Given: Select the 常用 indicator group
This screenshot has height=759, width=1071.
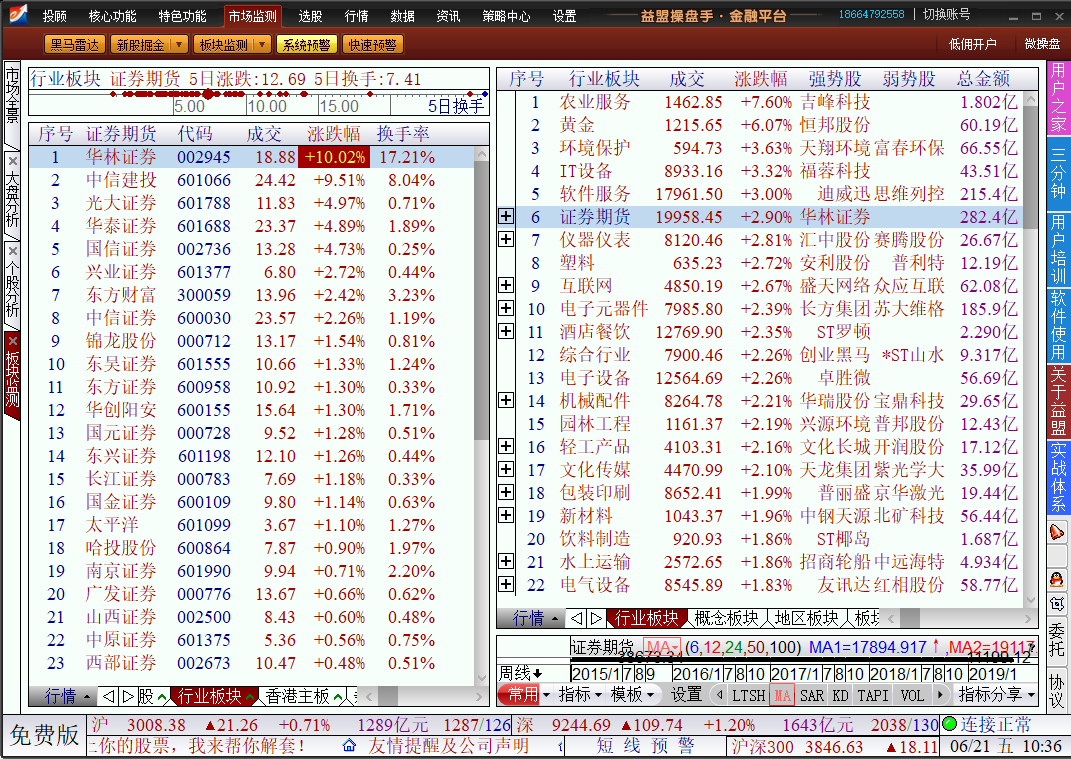Looking at the screenshot, I should [x=524, y=695].
